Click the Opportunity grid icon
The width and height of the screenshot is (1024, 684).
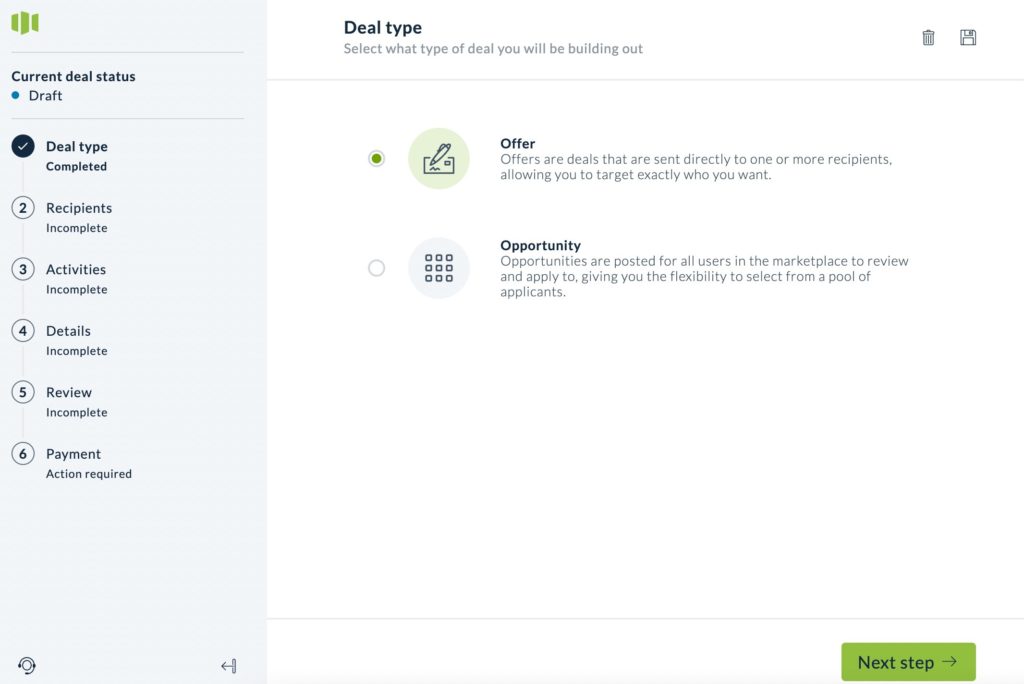[439, 268]
